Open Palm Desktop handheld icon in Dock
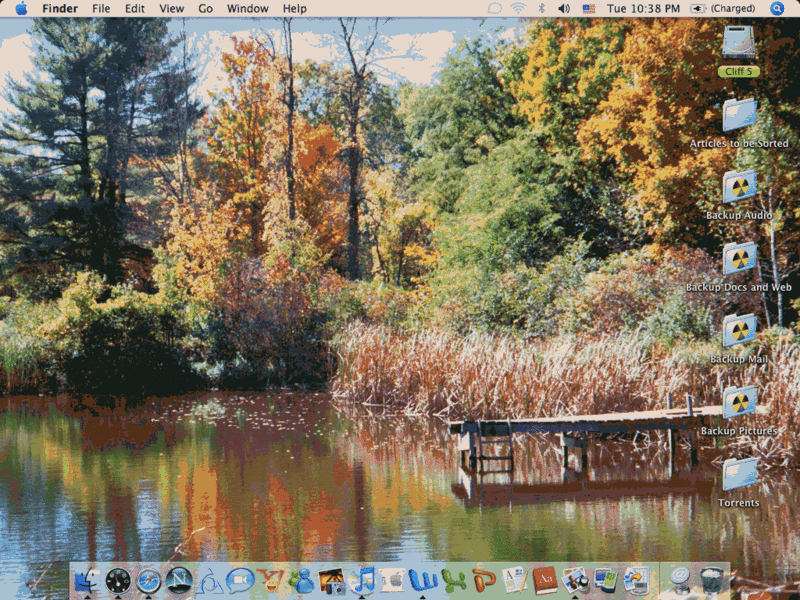This screenshot has height=600, width=800. click(x=606, y=580)
